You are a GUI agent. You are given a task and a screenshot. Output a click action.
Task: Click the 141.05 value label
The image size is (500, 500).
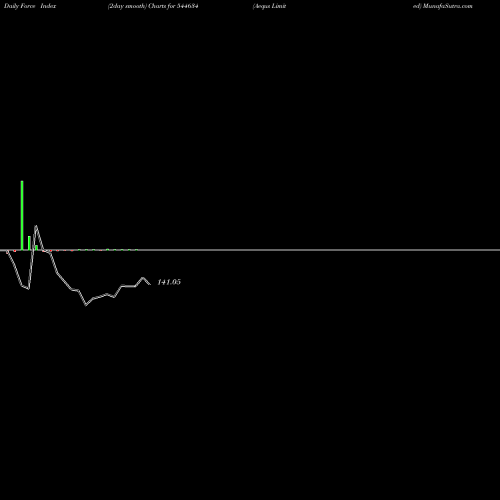tap(169, 282)
